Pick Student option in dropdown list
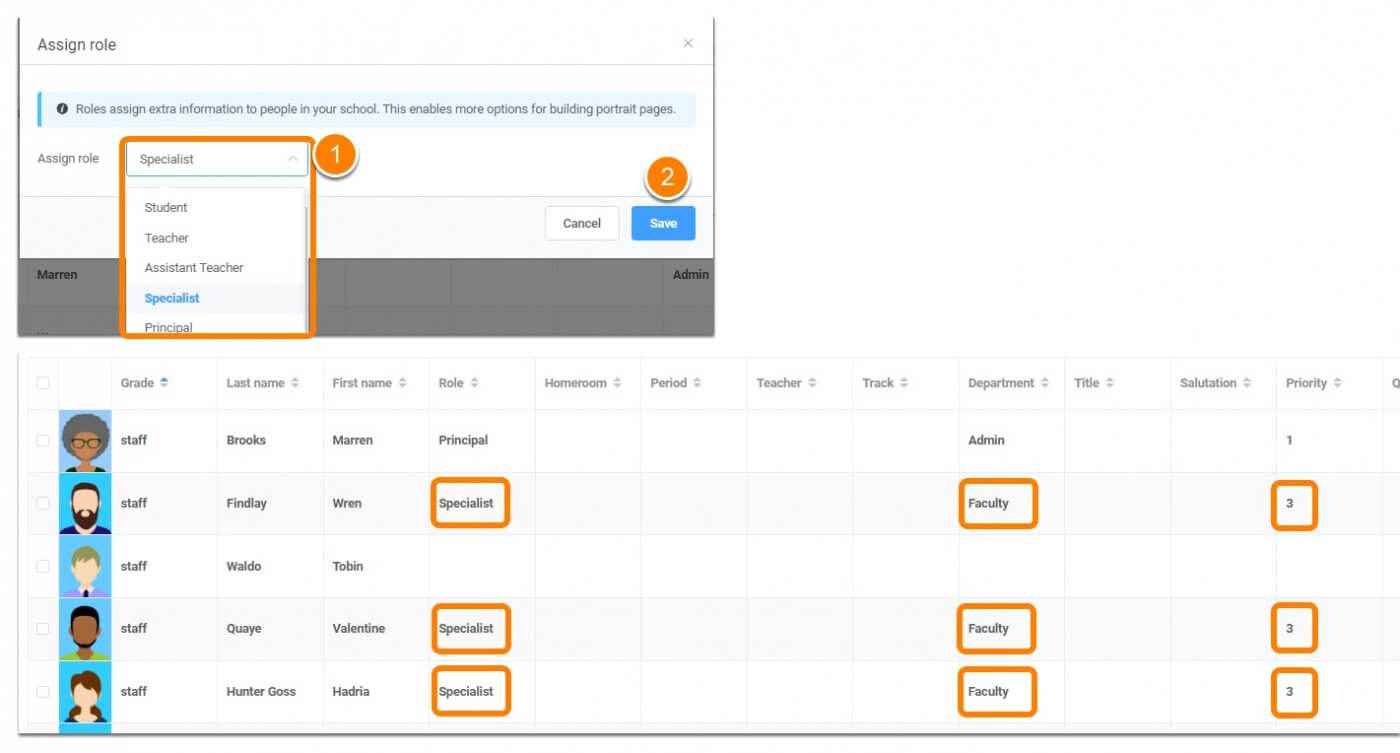The height and width of the screenshot is (753, 1400). [x=166, y=208]
